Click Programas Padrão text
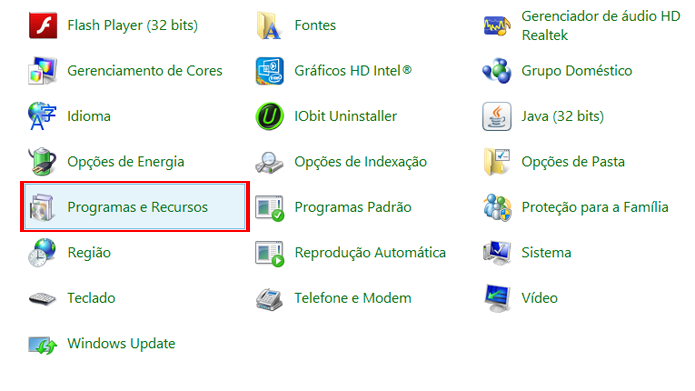 coord(353,207)
